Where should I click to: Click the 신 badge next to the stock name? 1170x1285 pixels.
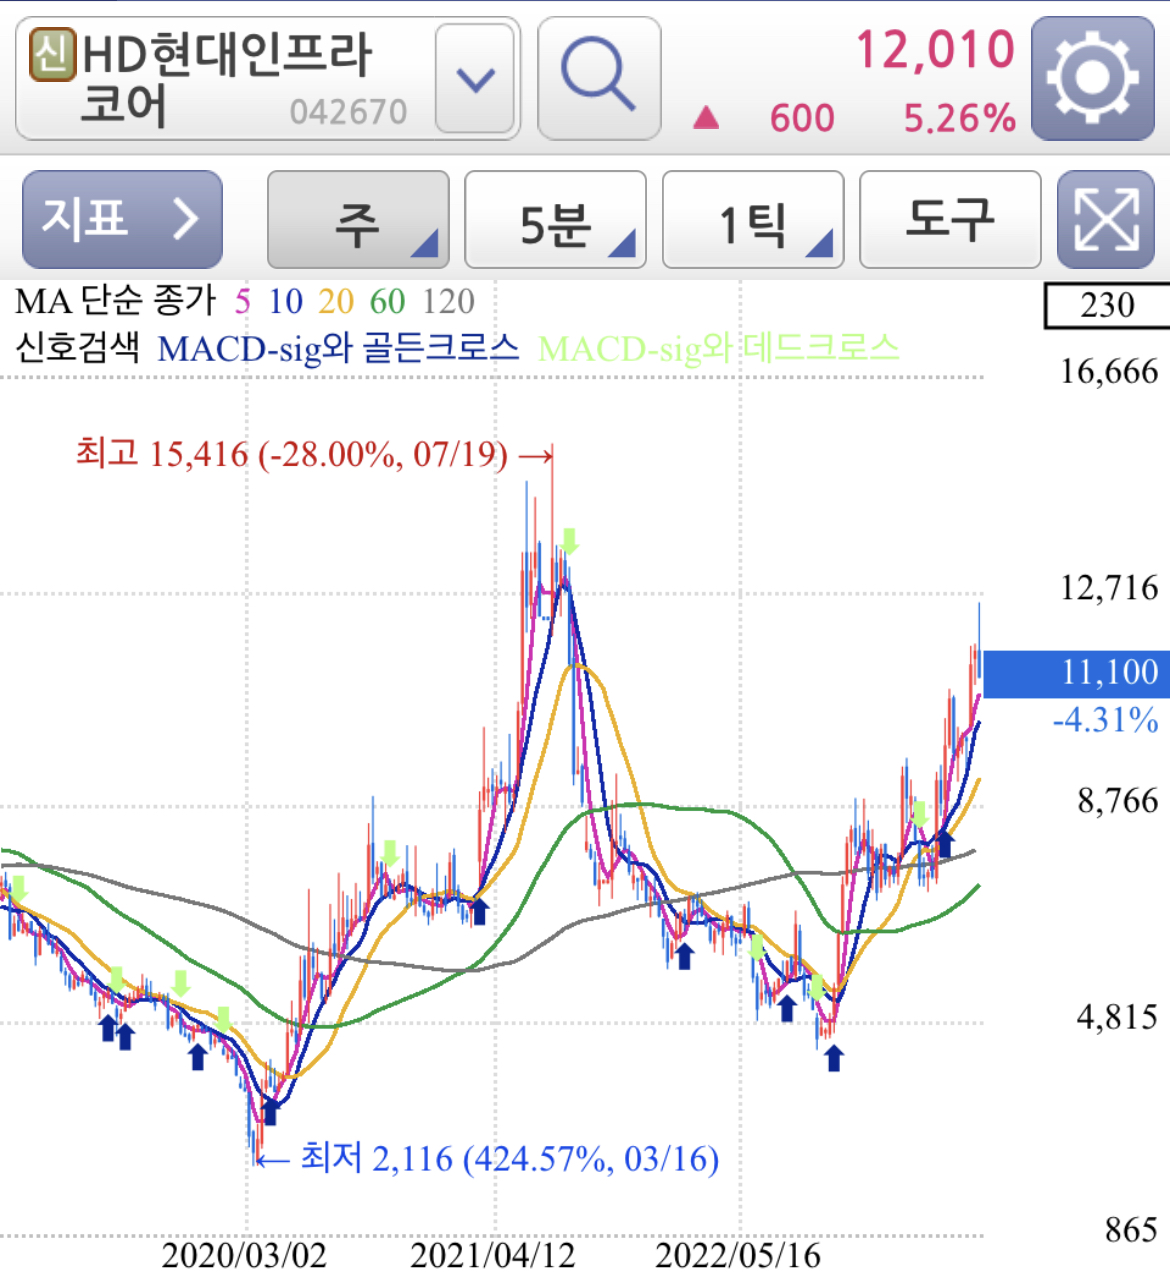(x=52, y=54)
